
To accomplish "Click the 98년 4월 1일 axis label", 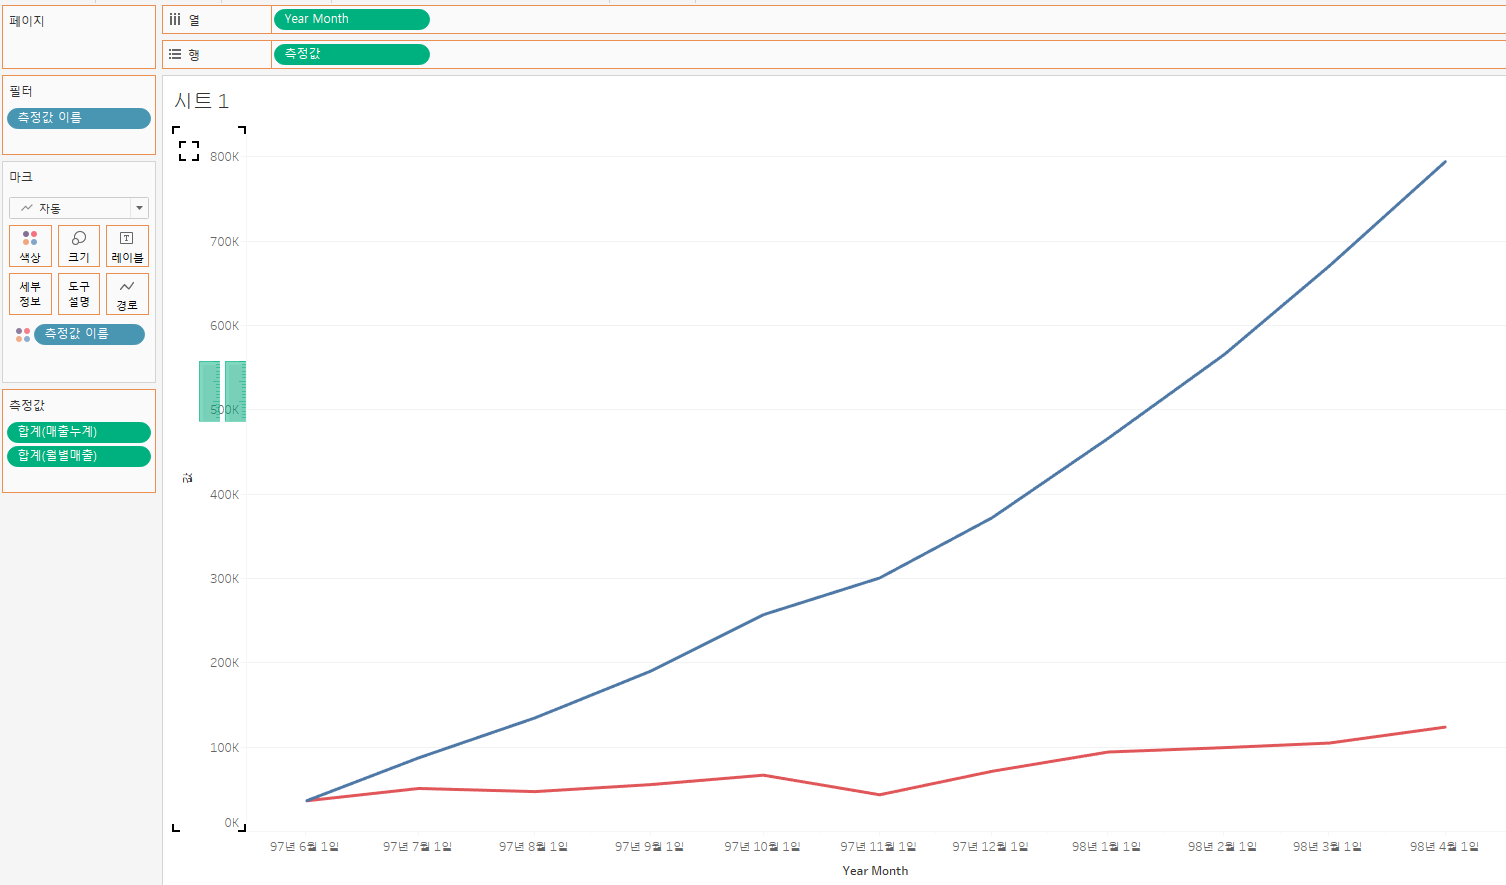I will [1444, 847].
